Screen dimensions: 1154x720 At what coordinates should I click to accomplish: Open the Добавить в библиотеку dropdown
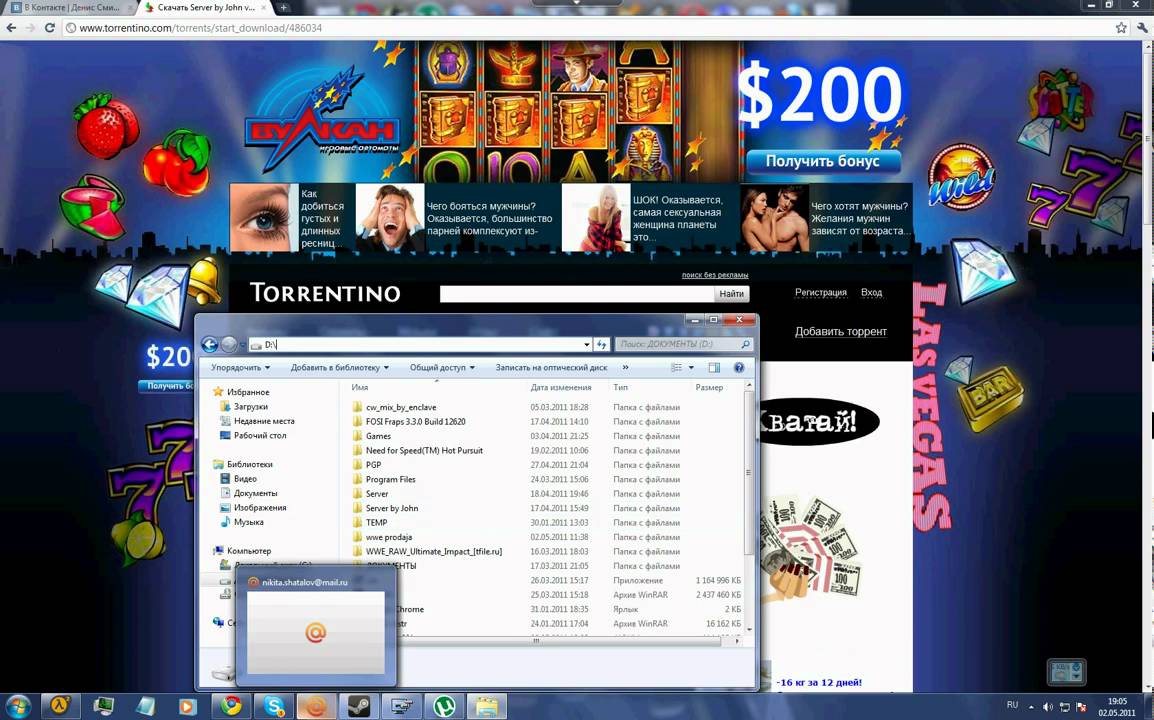point(339,367)
